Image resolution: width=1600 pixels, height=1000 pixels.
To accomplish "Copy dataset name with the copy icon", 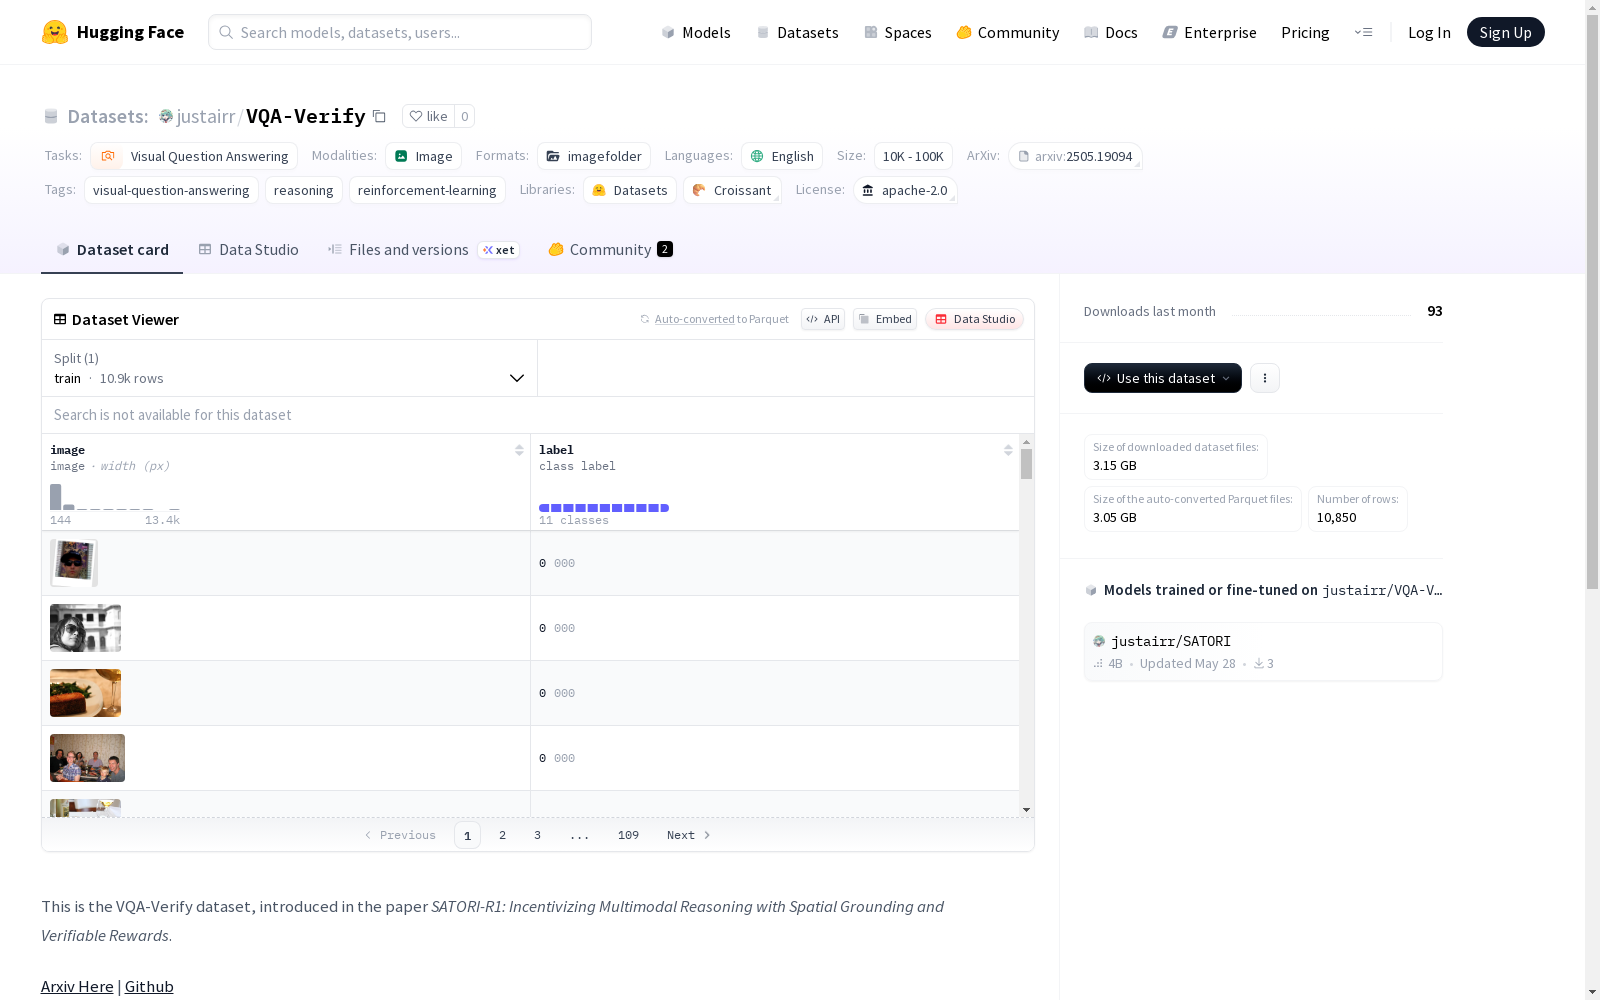I will point(379,116).
